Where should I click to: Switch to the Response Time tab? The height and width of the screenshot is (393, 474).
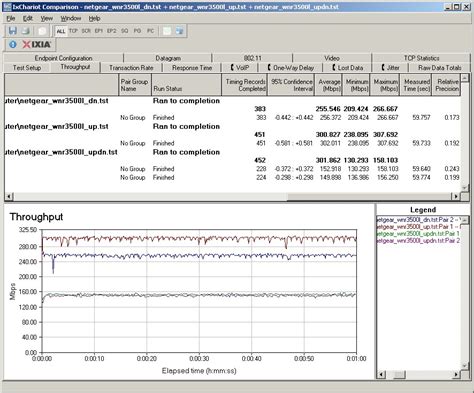coord(192,68)
